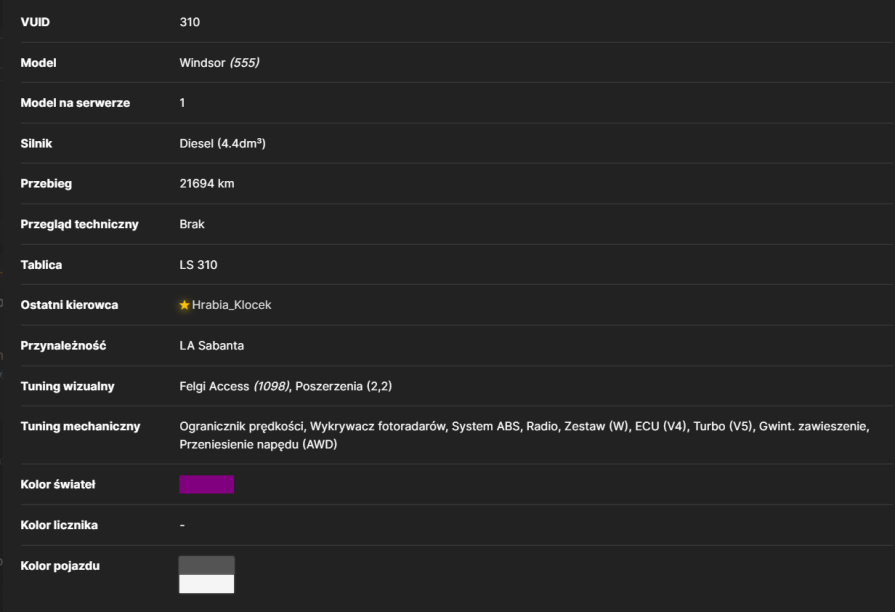Click the Diesel (4.4dm³) engine value
Viewport: 895px width, 612px height.
[x=223, y=143]
